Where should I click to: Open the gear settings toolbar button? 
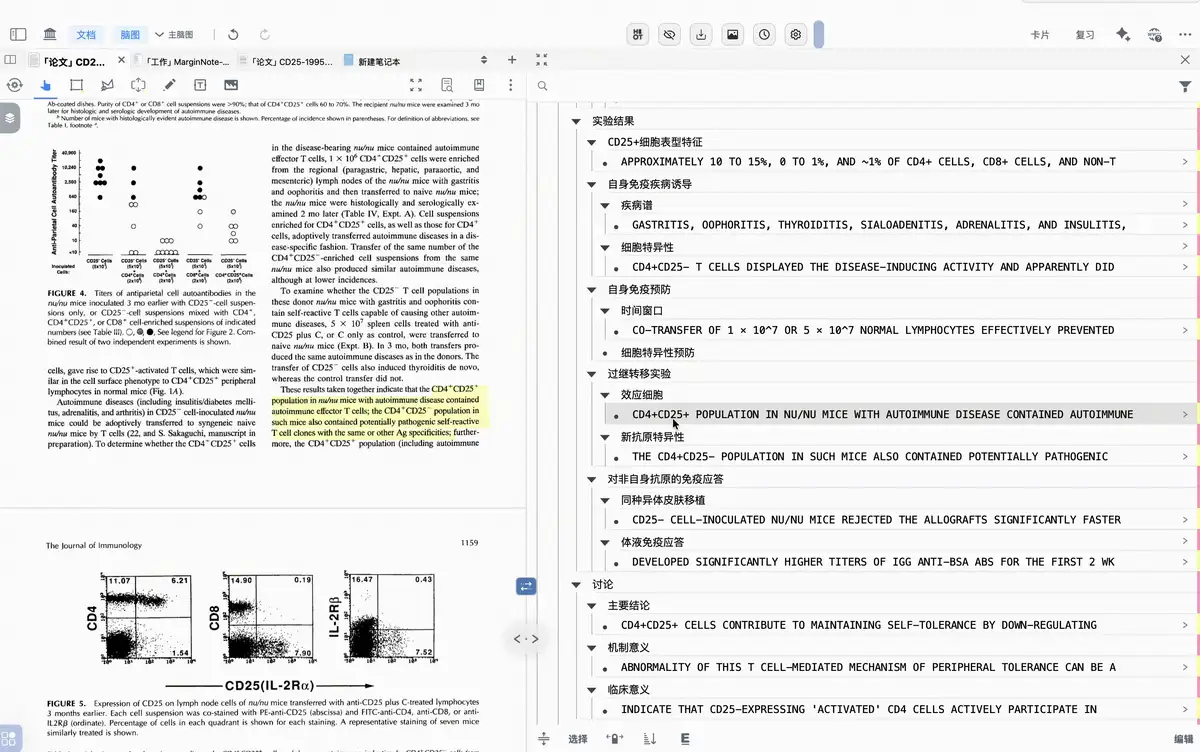(796, 34)
